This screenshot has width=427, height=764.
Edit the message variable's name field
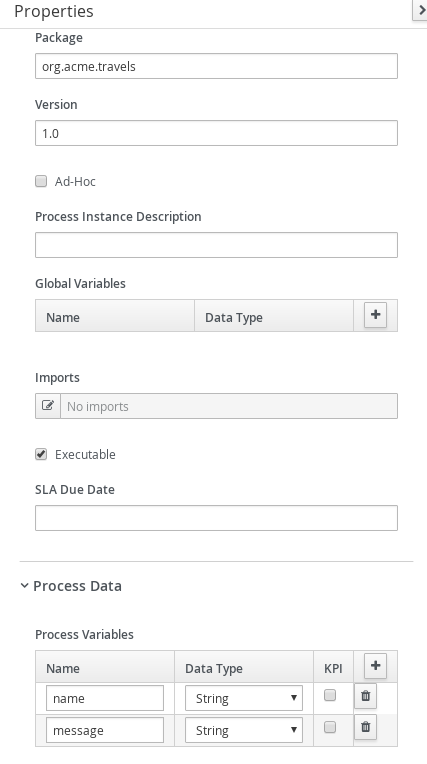click(x=105, y=730)
